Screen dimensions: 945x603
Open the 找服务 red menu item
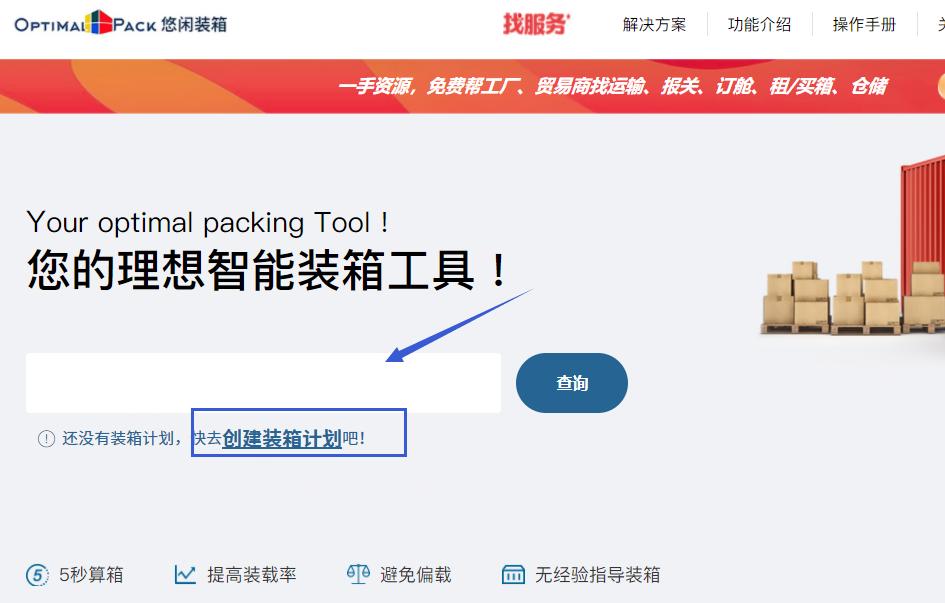point(536,24)
